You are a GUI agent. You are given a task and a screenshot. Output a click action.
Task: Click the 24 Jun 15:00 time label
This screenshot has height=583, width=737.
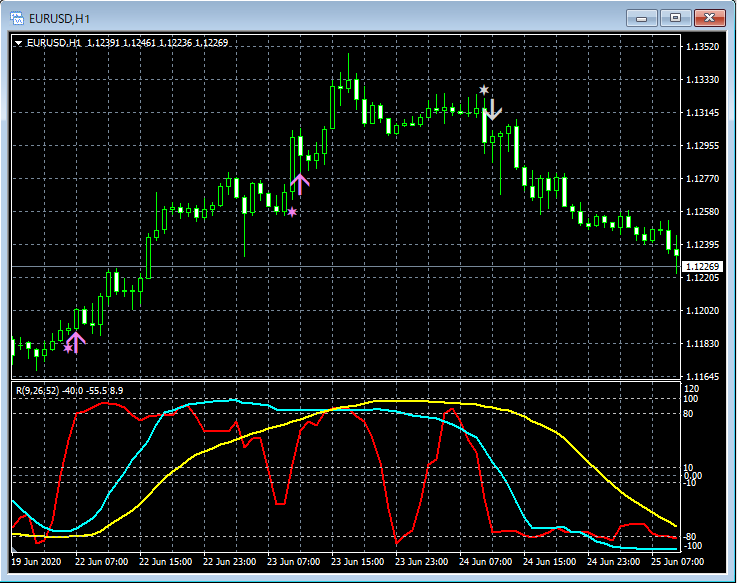(549, 562)
